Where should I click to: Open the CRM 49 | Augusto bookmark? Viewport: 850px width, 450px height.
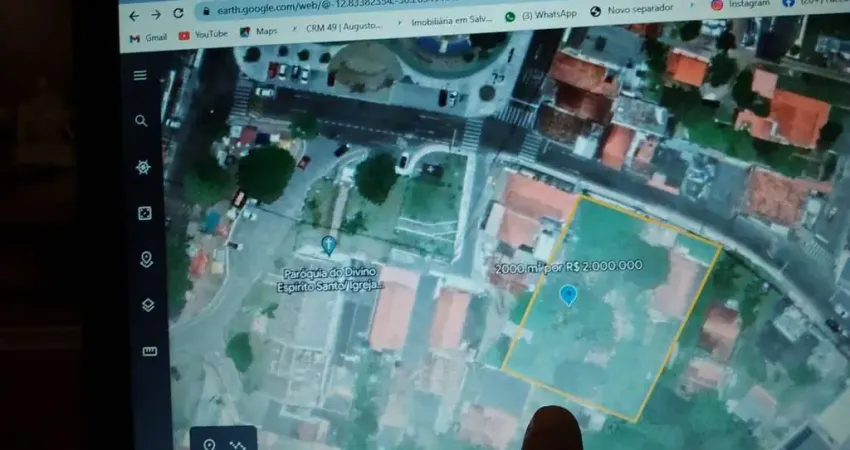click(x=337, y=27)
